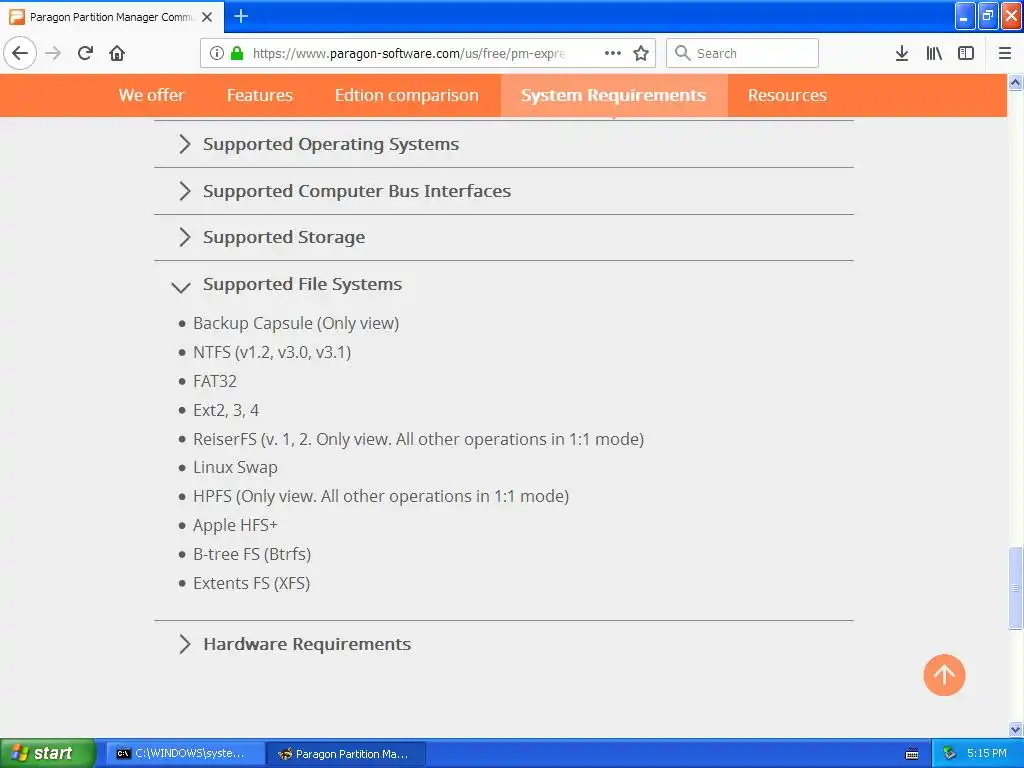
Task: Switch to the C:\WINDOWS\system command window
Action: tap(185, 754)
